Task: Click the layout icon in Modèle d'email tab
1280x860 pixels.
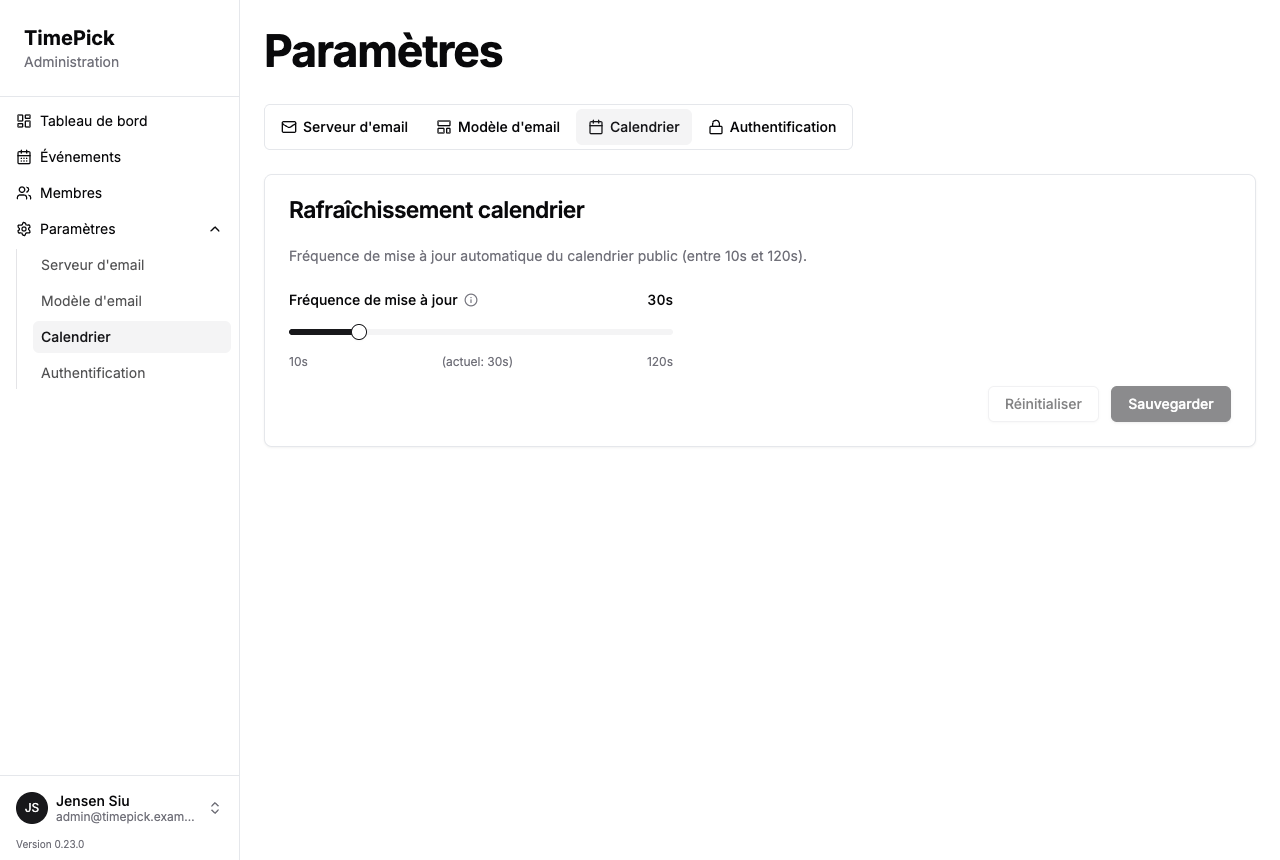Action: coord(444,127)
